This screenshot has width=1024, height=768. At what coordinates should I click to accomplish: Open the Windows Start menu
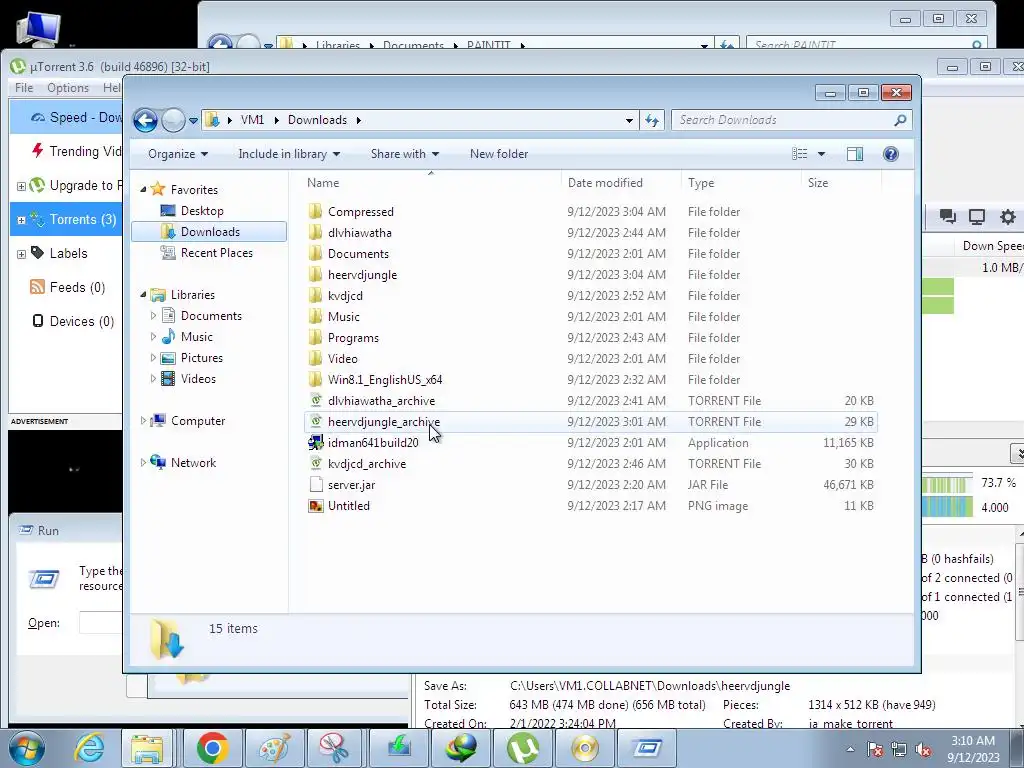click(x=26, y=748)
